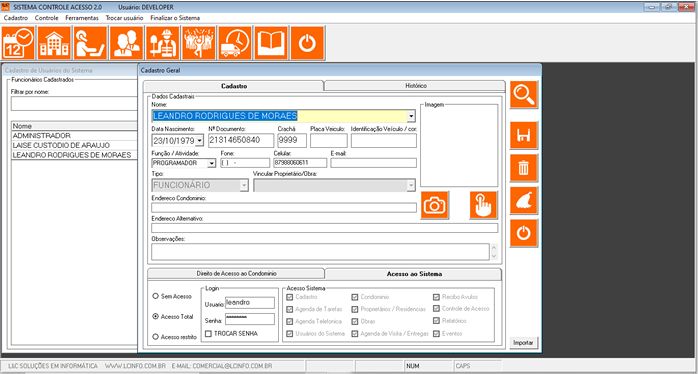Viewport: 698px width, 374px height.
Task: Toggle the Recibo Avulso checkbox
Action: [x=436, y=297]
